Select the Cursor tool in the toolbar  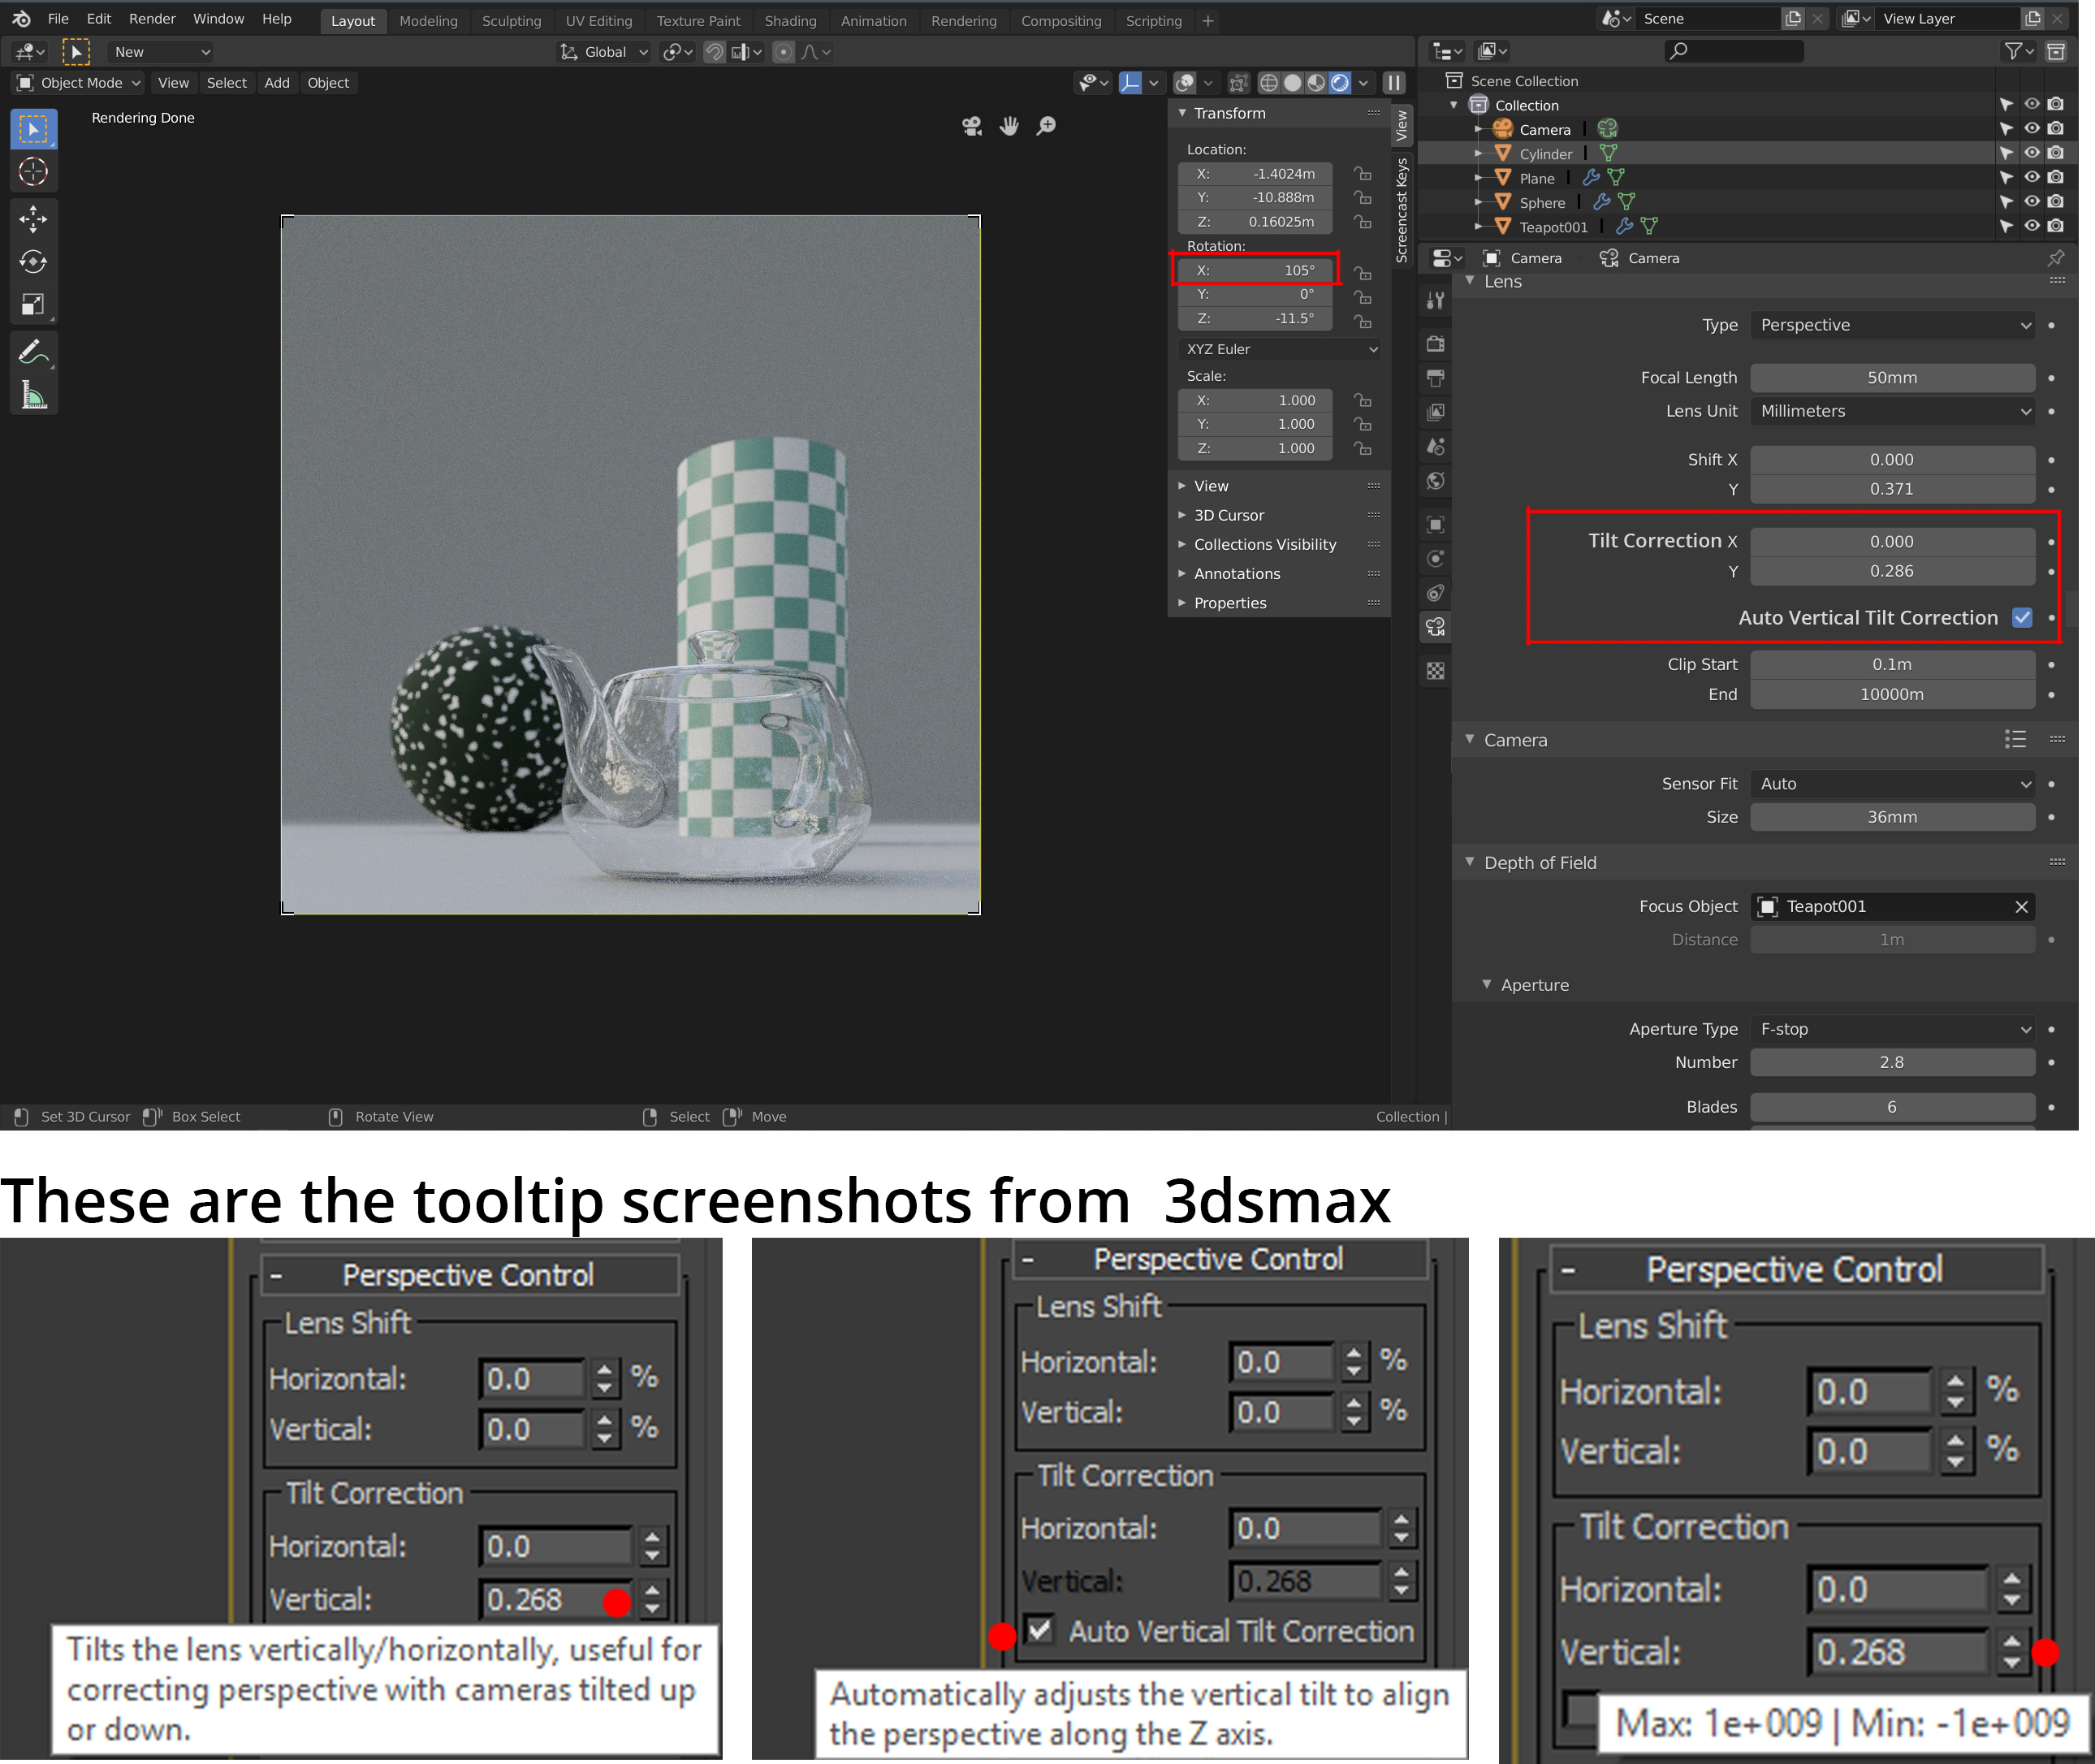pos(33,172)
